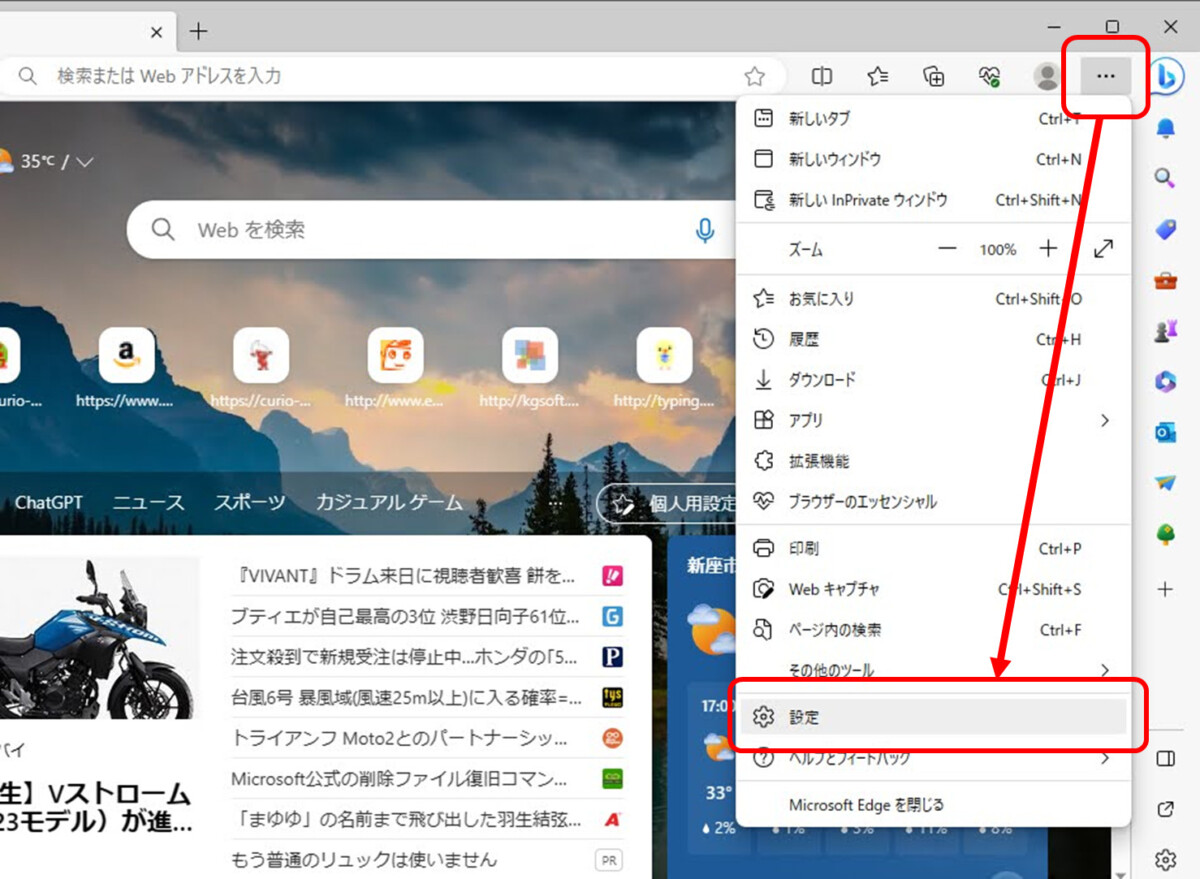Click the full screen zoom arrow icon

click(x=1104, y=249)
